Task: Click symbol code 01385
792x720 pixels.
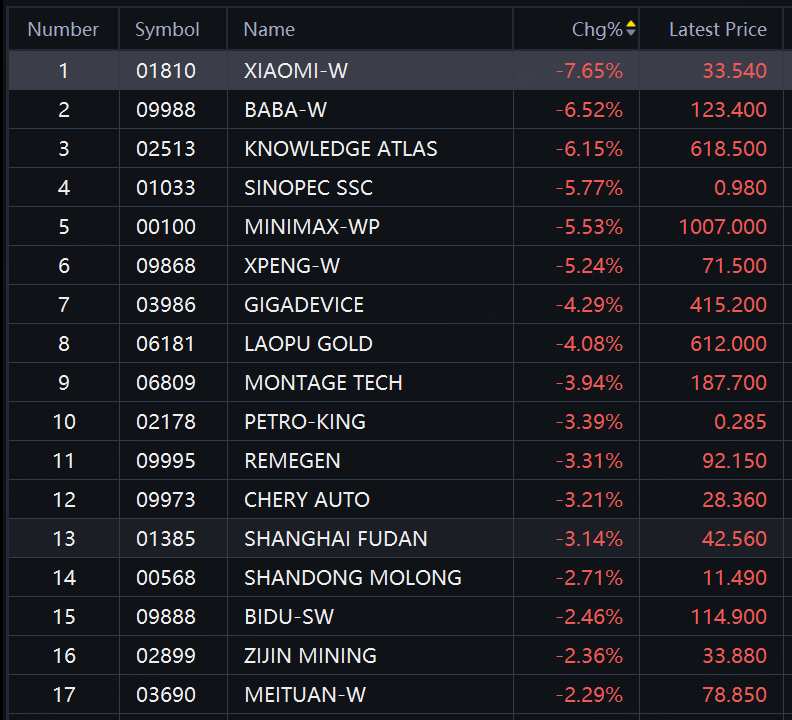Action: tap(166, 539)
